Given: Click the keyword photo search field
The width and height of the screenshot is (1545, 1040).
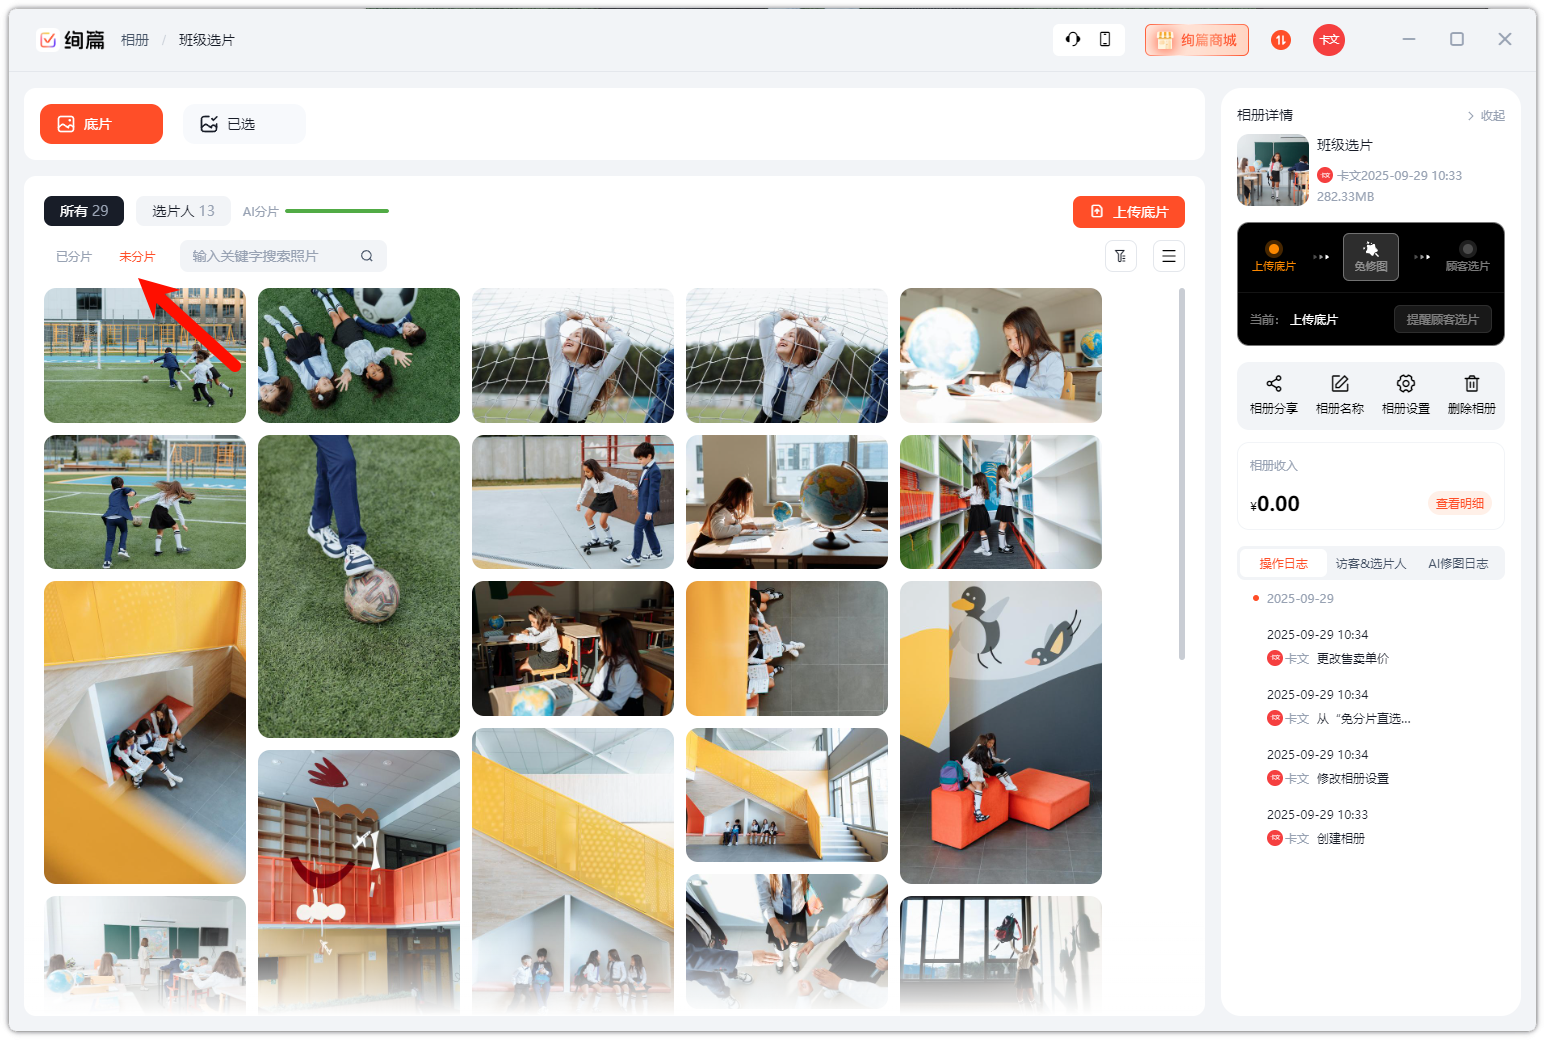Looking at the screenshot, I should tap(273, 256).
